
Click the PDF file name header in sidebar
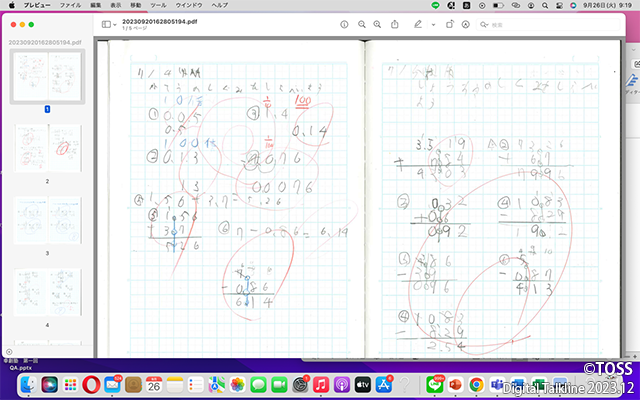tap(45, 43)
